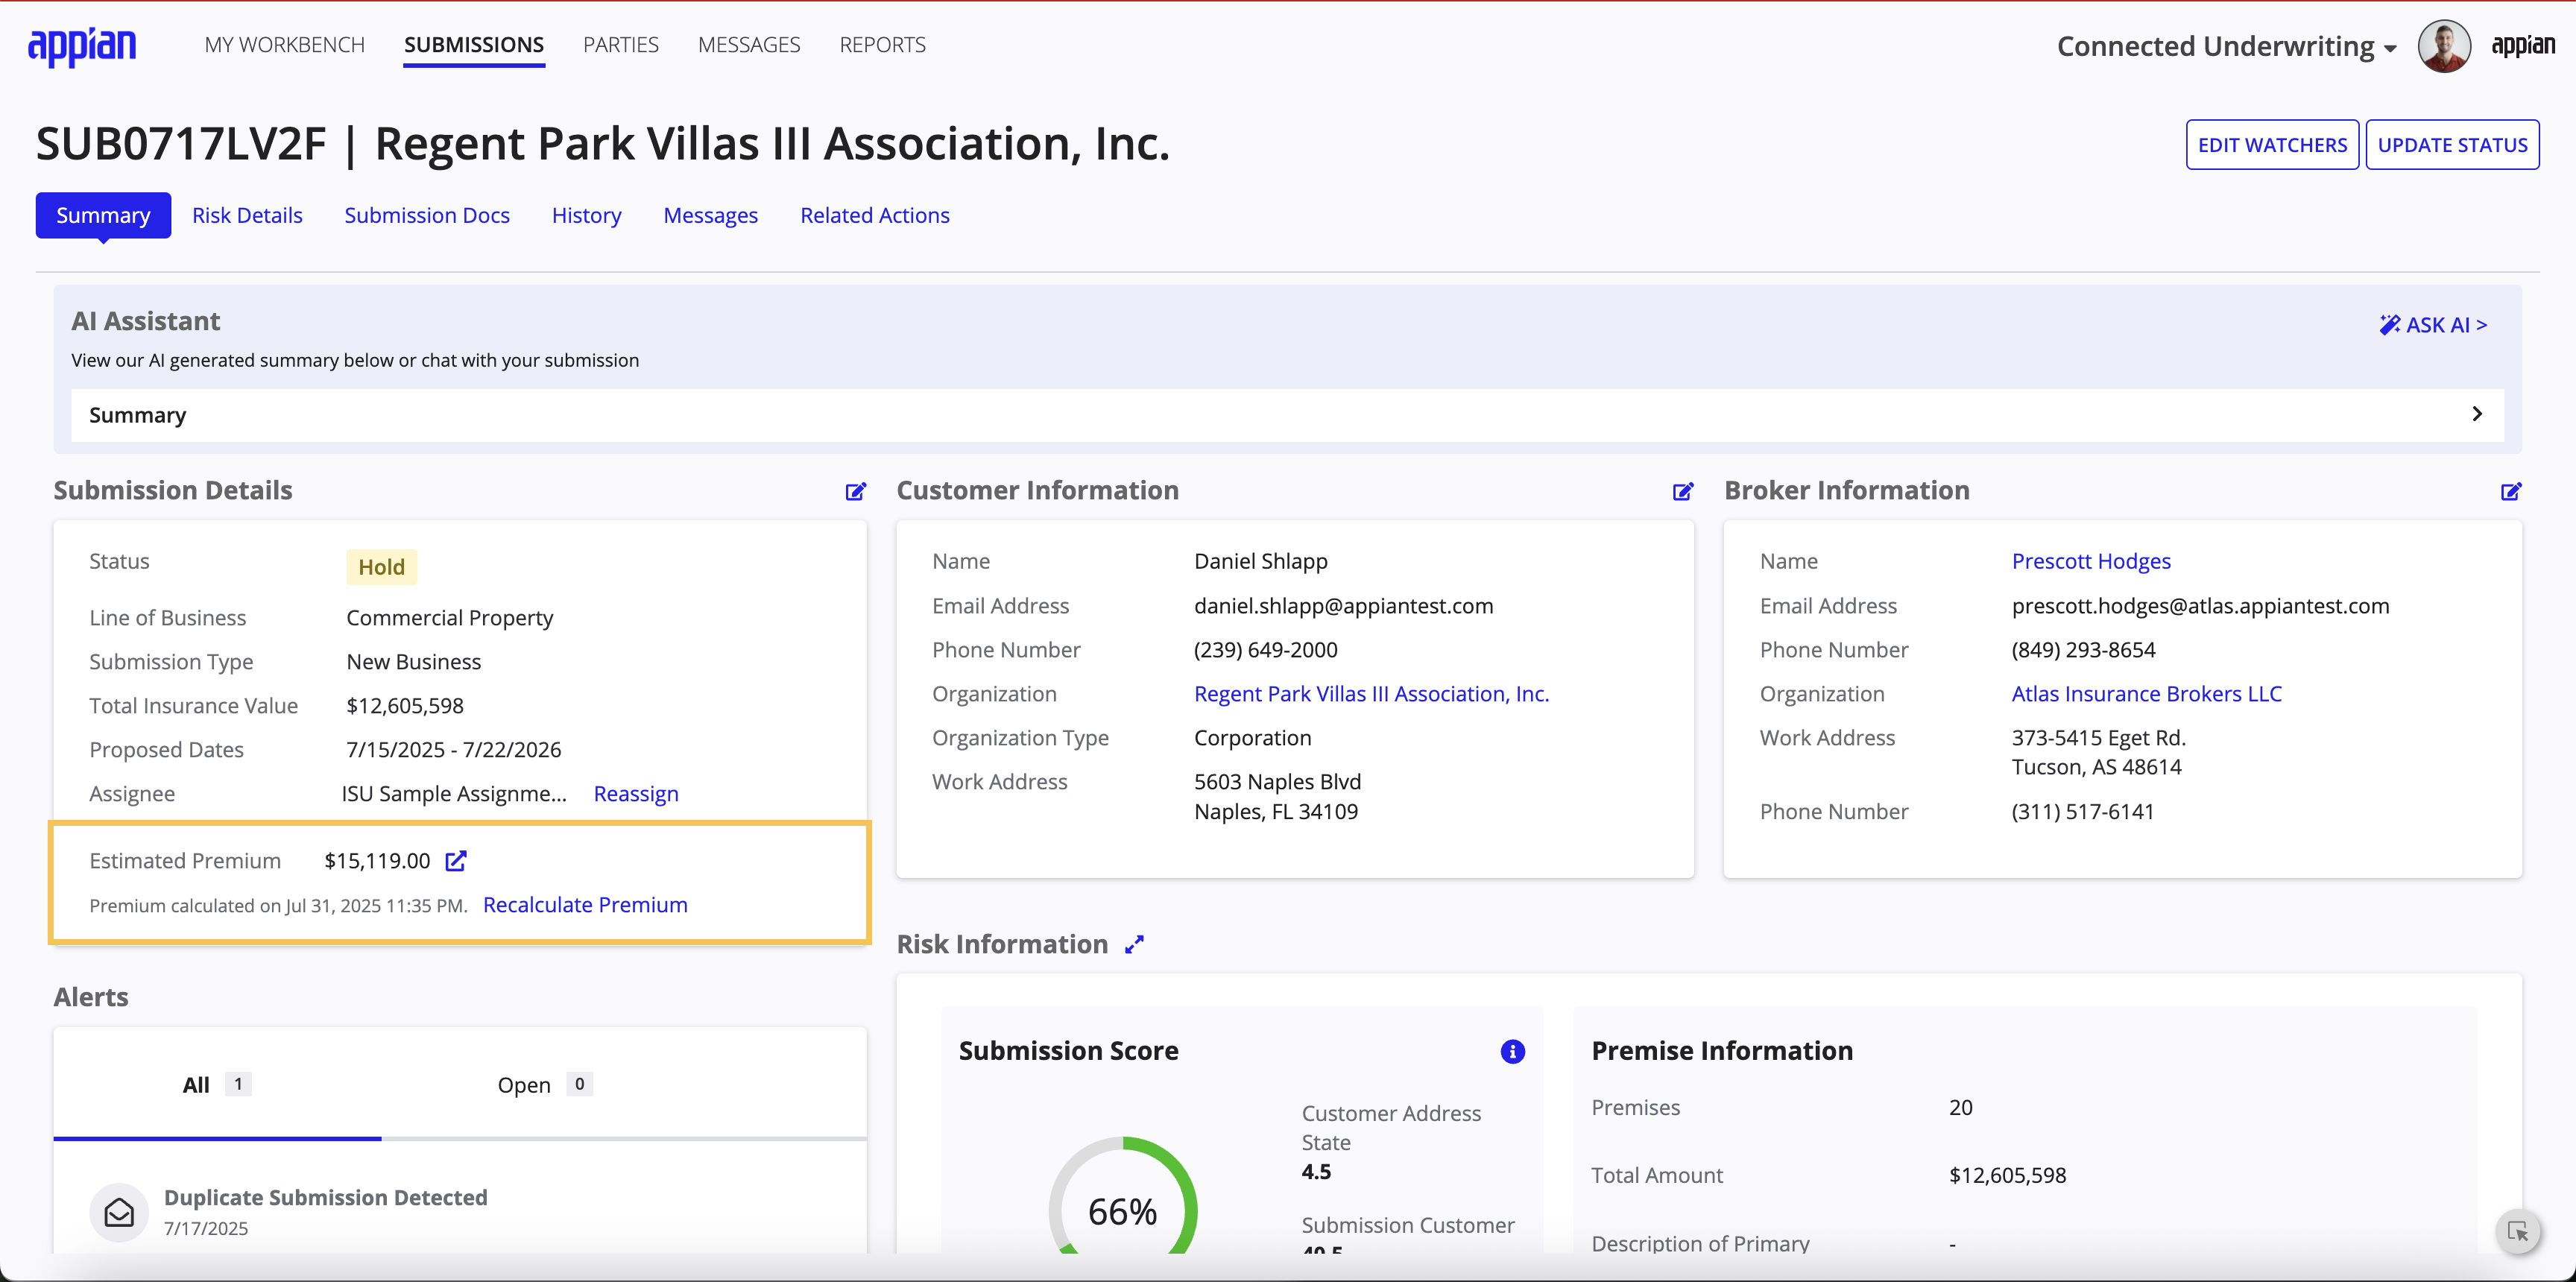Open Atlas Insurance Brokers LLC link

(x=2147, y=693)
